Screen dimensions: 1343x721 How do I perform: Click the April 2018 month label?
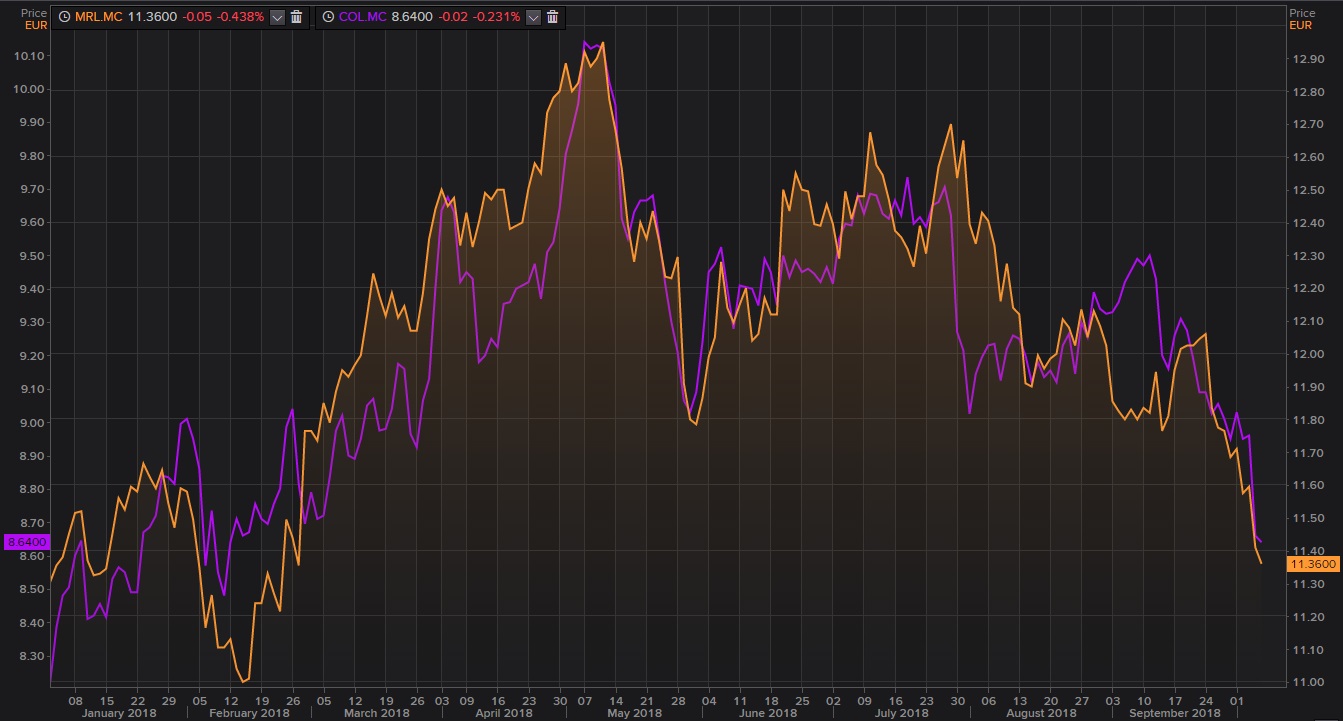(x=503, y=713)
